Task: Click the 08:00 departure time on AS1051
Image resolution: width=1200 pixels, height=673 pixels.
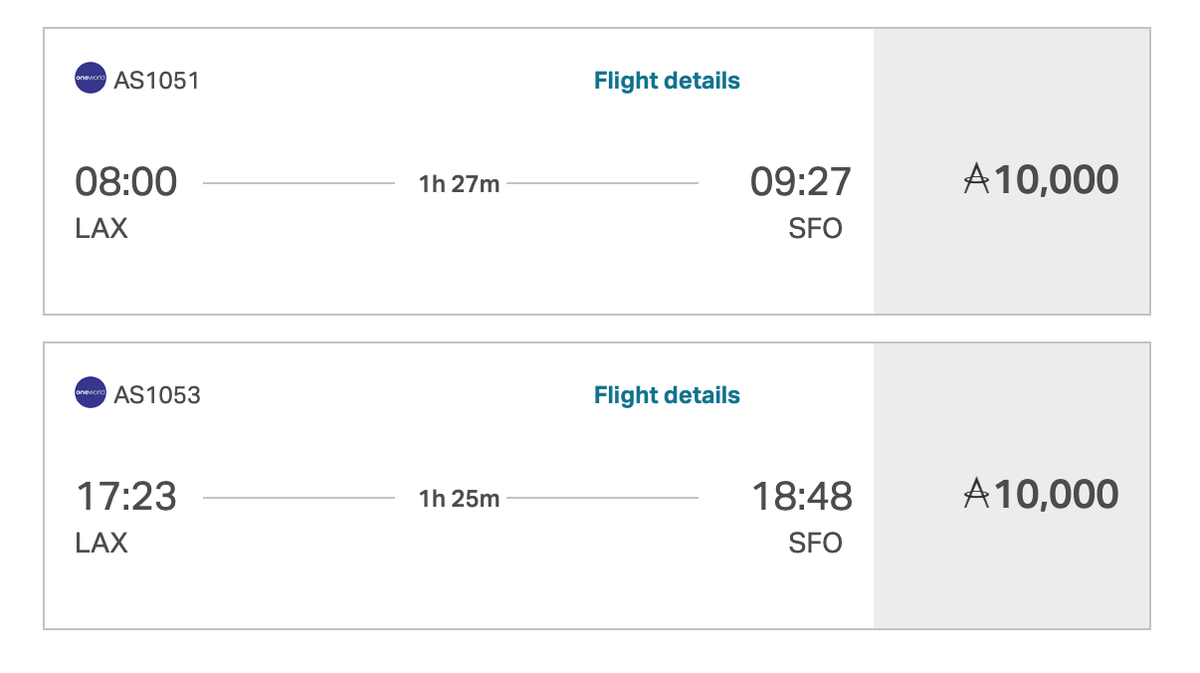Action: point(128,181)
